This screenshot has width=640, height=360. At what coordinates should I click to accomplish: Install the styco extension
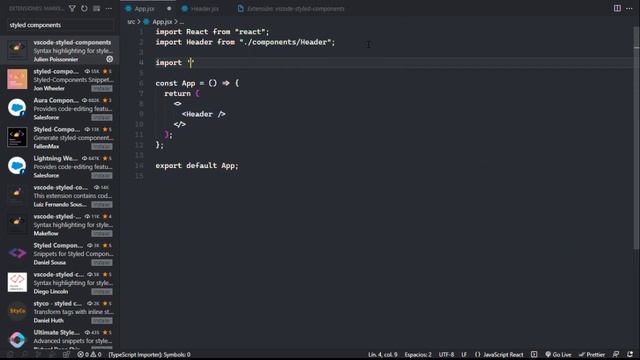coord(102,320)
